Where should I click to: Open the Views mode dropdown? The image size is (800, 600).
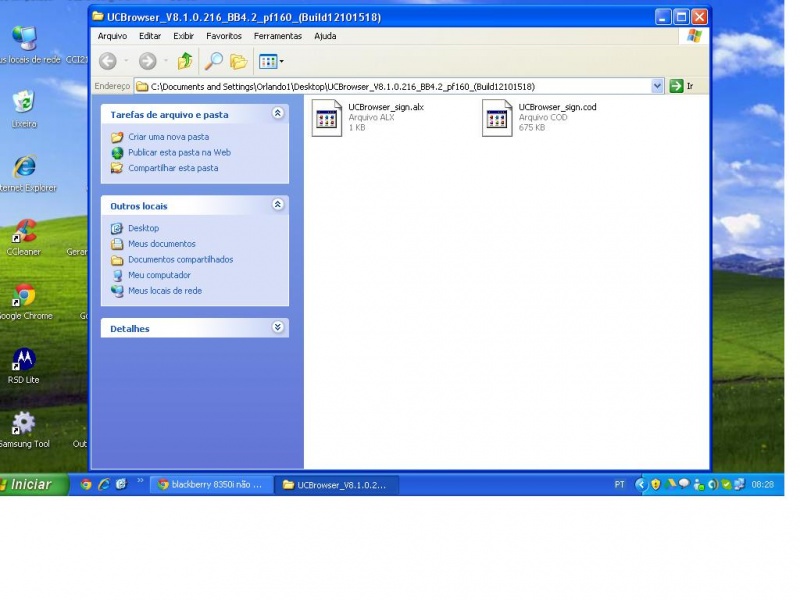pos(271,62)
